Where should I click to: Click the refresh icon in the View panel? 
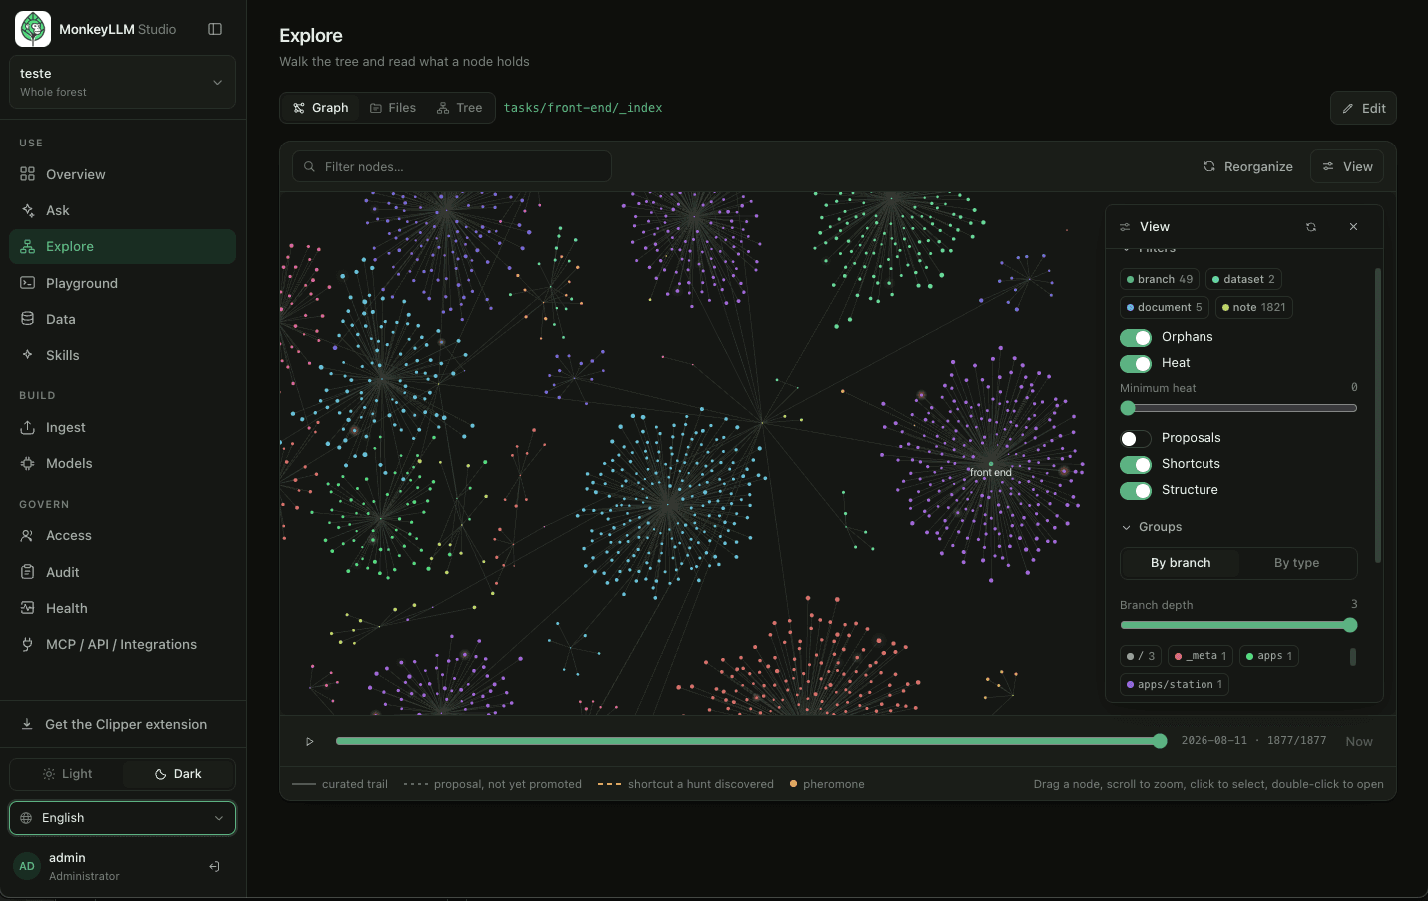click(1311, 227)
